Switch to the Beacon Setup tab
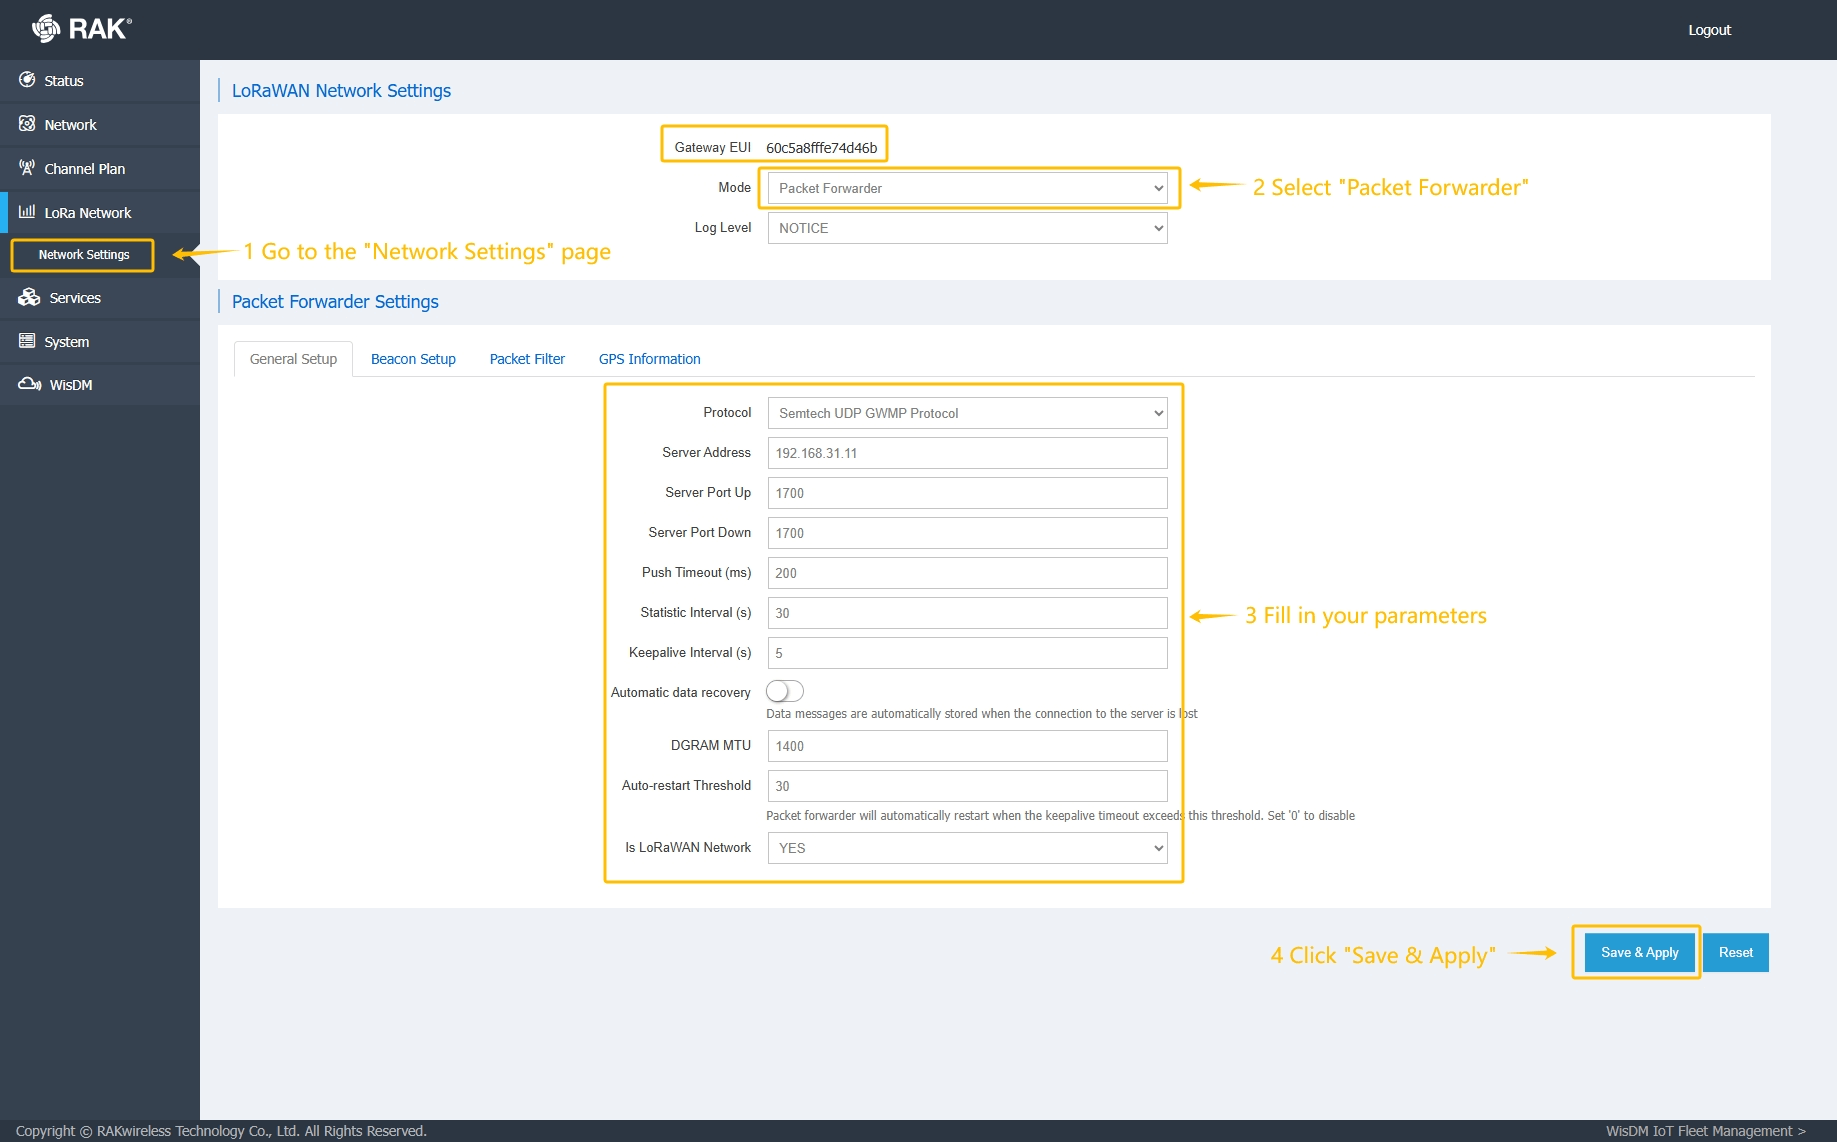This screenshot has height=1142, width=1837. click(413, 359)
